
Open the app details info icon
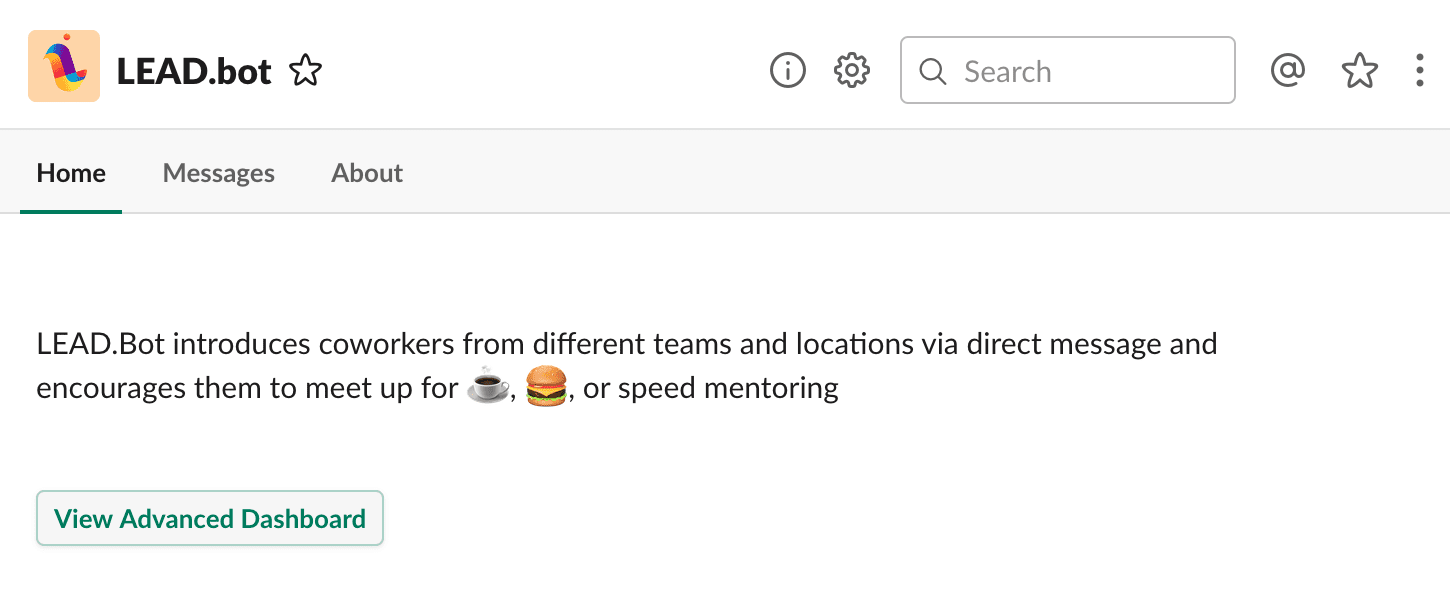[x=788, y=71]
